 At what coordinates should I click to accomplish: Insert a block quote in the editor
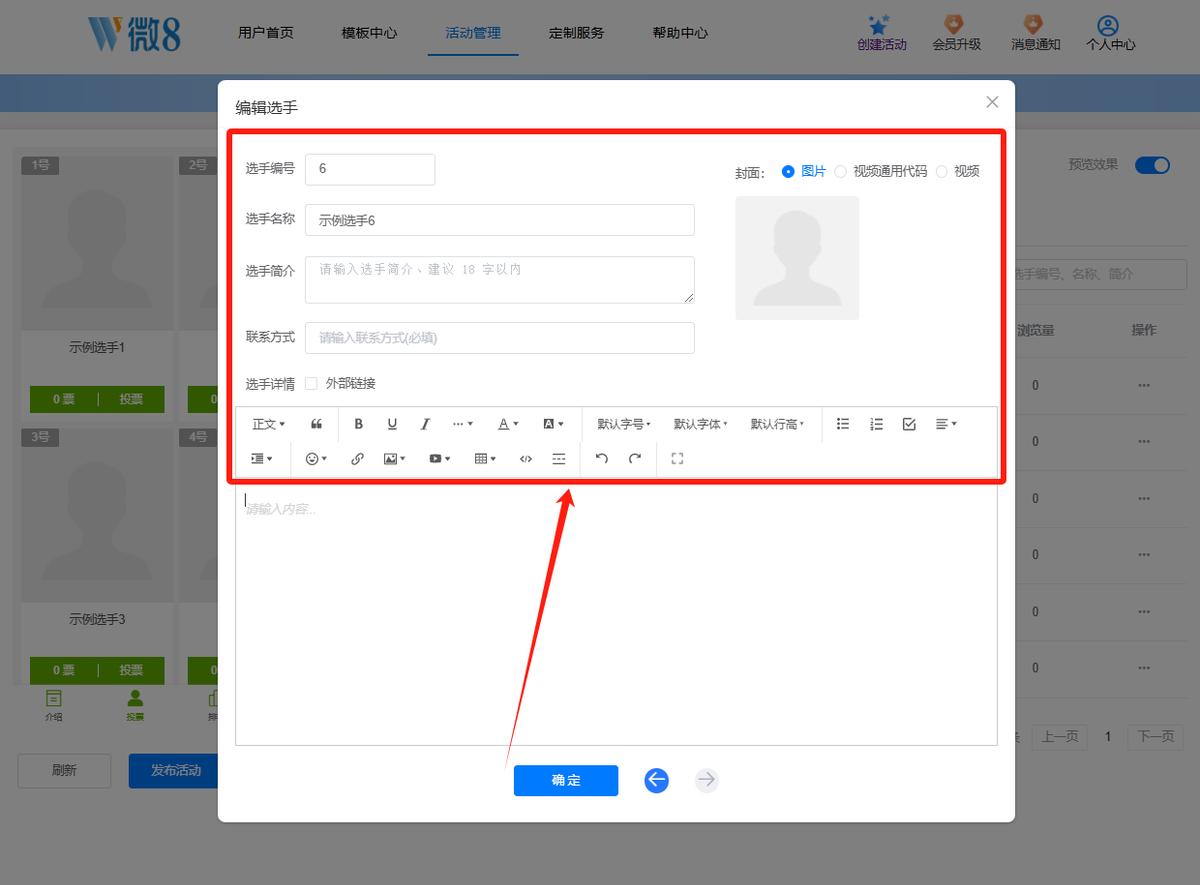pyautogui.click(x=316, y=424)
